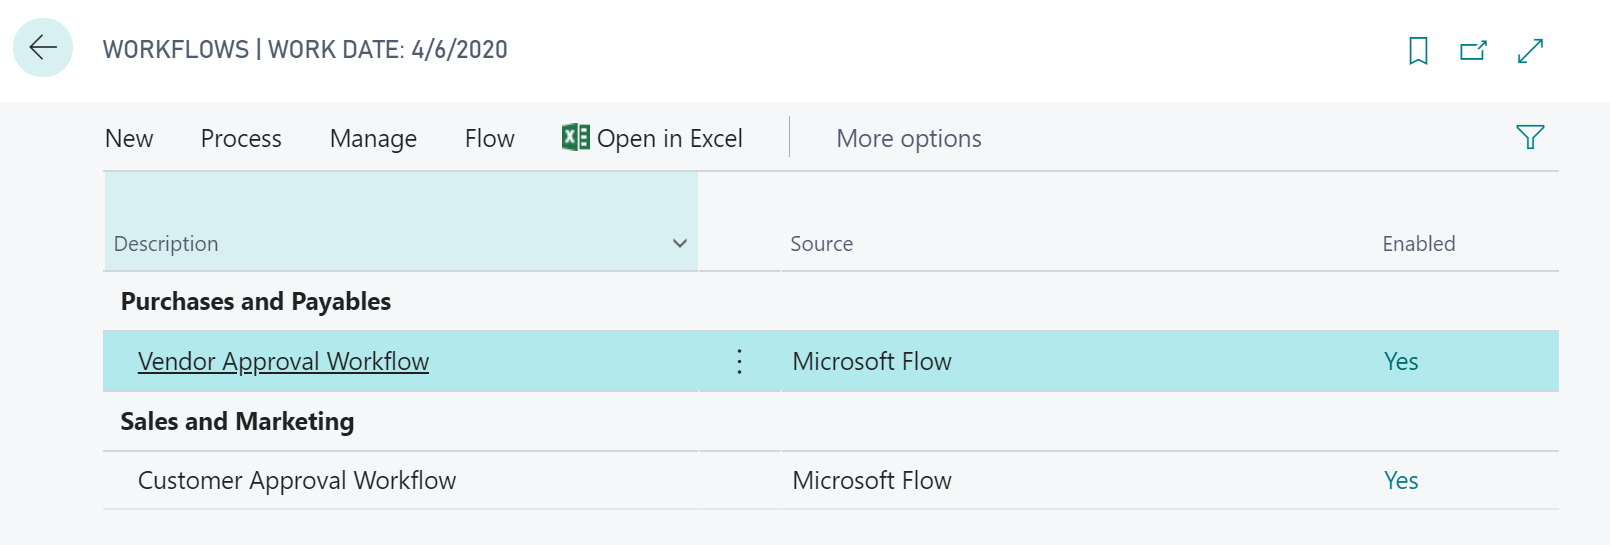The width and height of the screenshot is (1610, 545).
Task: Click the Excel icon in the toolbar
Action: coord(575,137)
